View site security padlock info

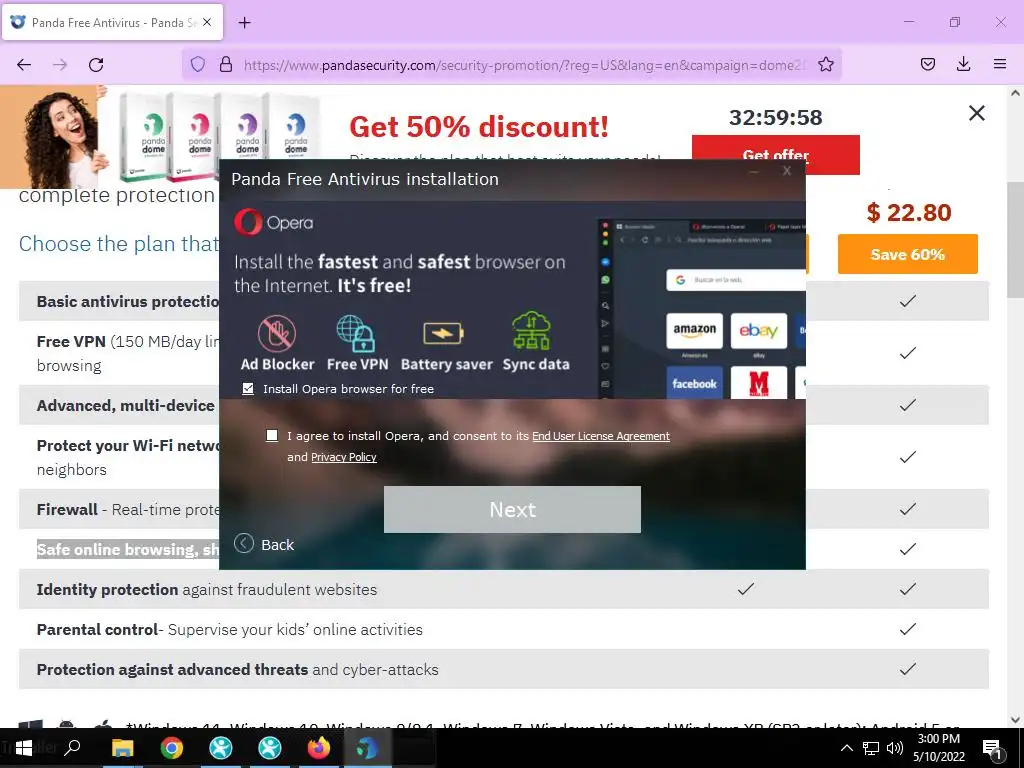point(226,64)
